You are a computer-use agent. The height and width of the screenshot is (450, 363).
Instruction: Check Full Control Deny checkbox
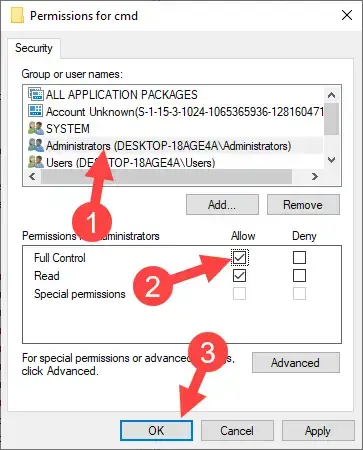pyautogui.click(x=299, y=257)
